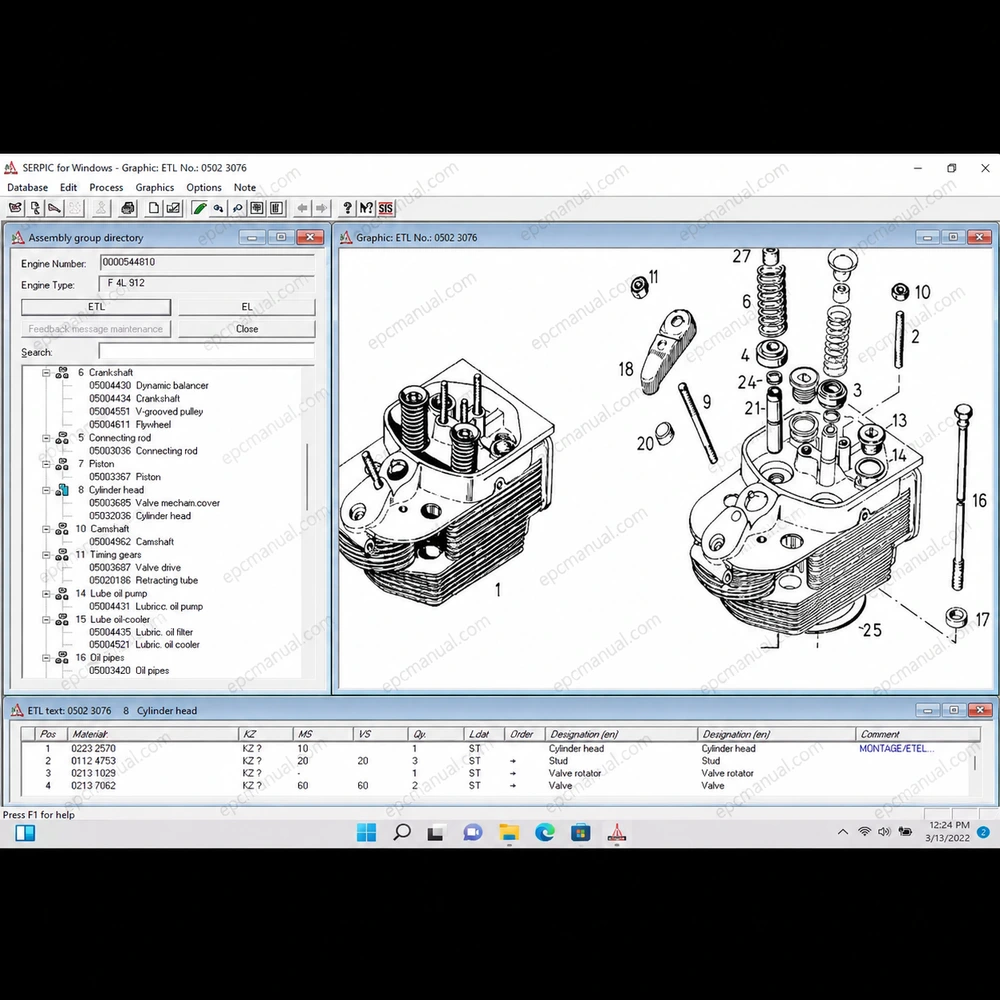This screenshot has height=1000, width=1000.
Task: Collapse the Oil pipes tree group
Action: tap(46, 658)
